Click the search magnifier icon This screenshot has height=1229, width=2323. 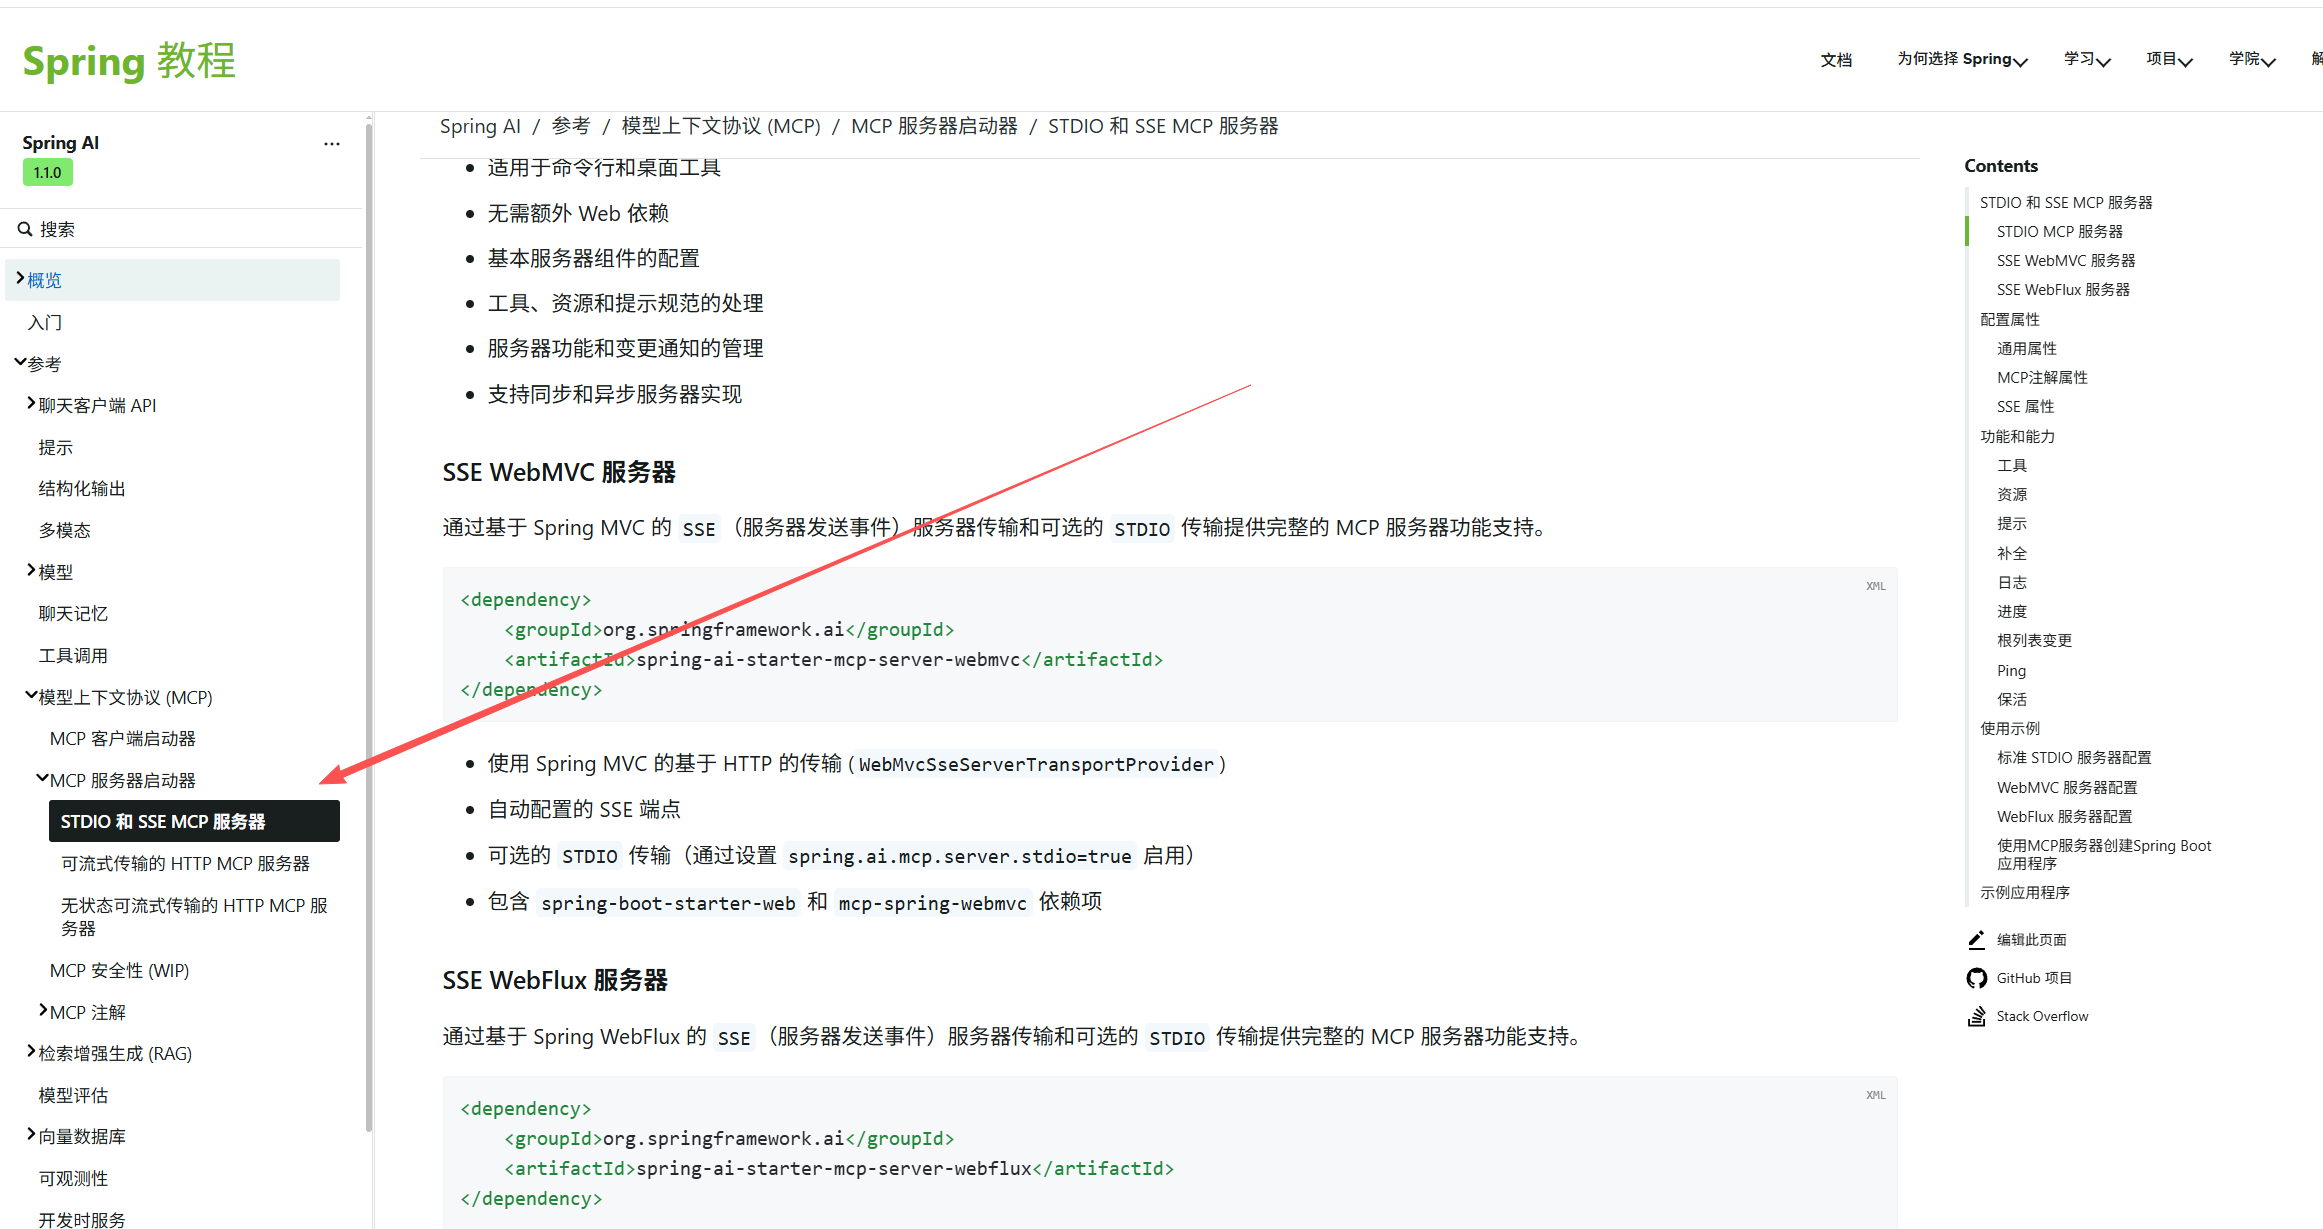click(25, 230)
